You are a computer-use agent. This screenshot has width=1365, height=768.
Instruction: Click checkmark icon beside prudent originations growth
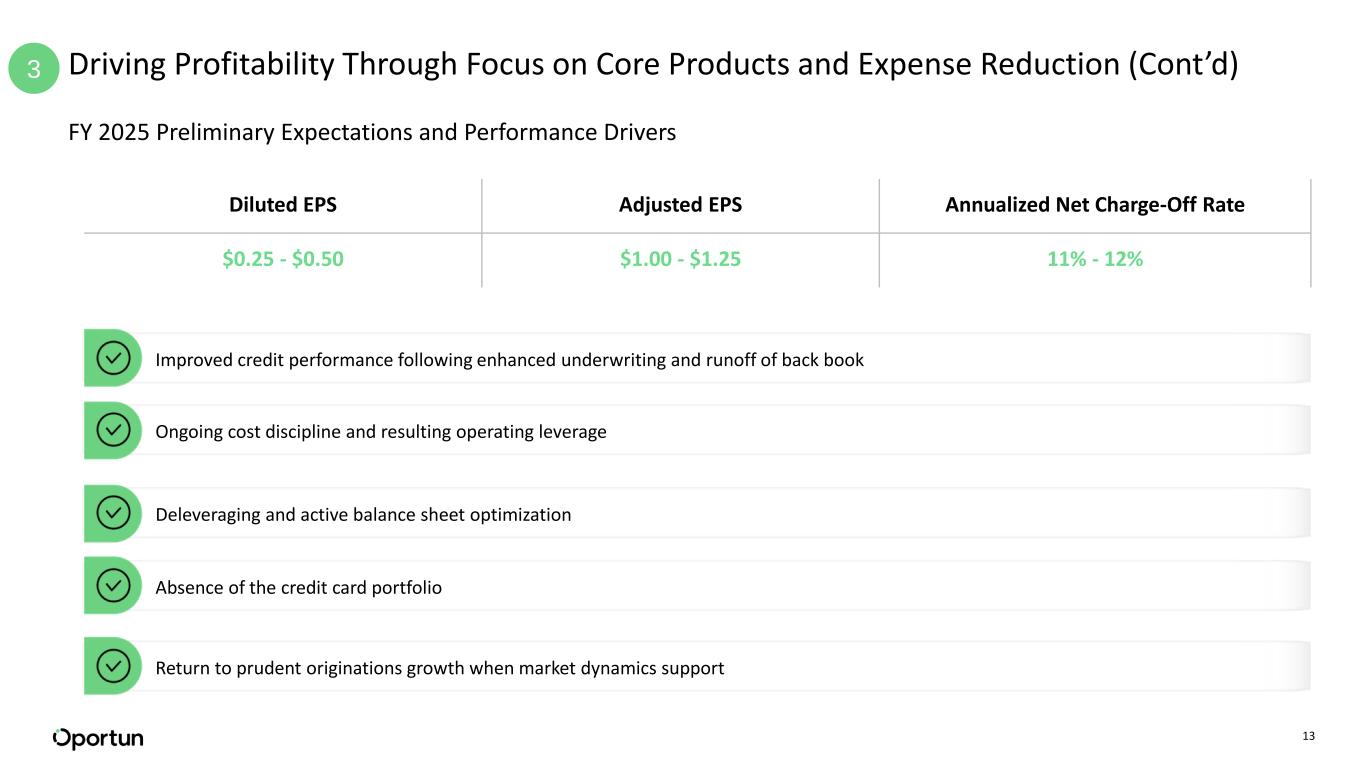tap(114, 666)
